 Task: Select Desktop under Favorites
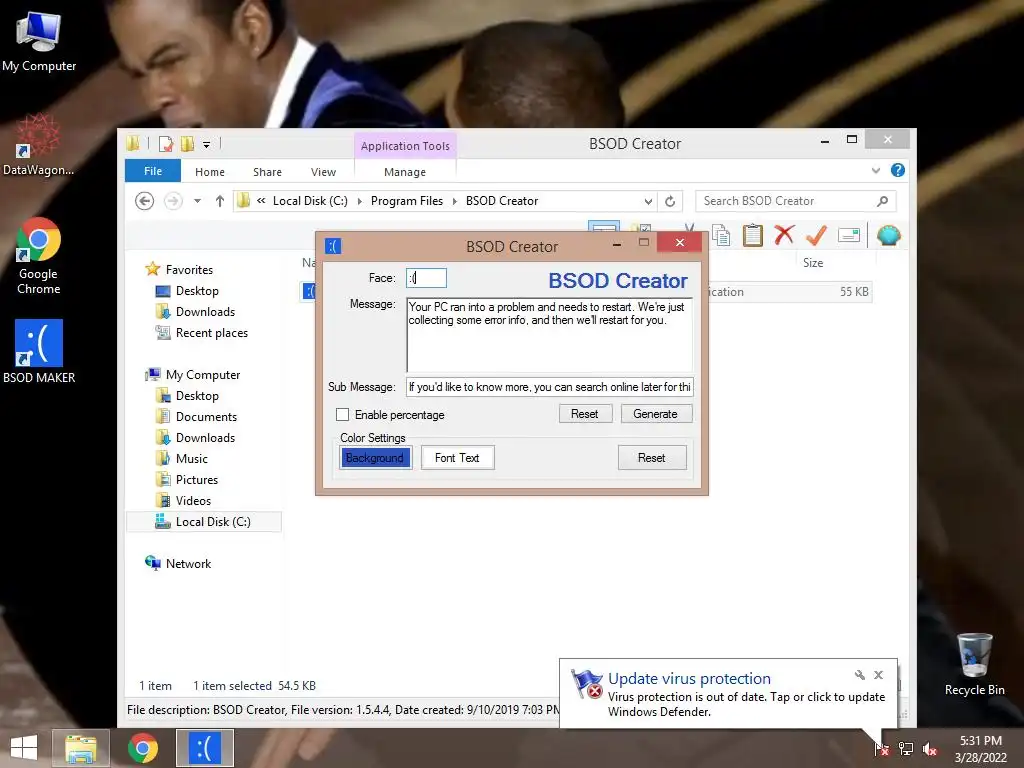pyautogui.click(x=197, y=291)
